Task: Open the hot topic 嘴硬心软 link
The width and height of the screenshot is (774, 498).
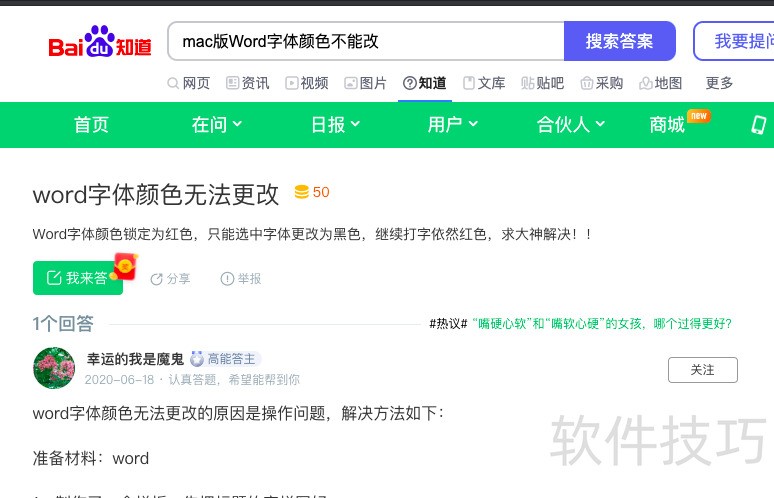Action: [602, 324]
